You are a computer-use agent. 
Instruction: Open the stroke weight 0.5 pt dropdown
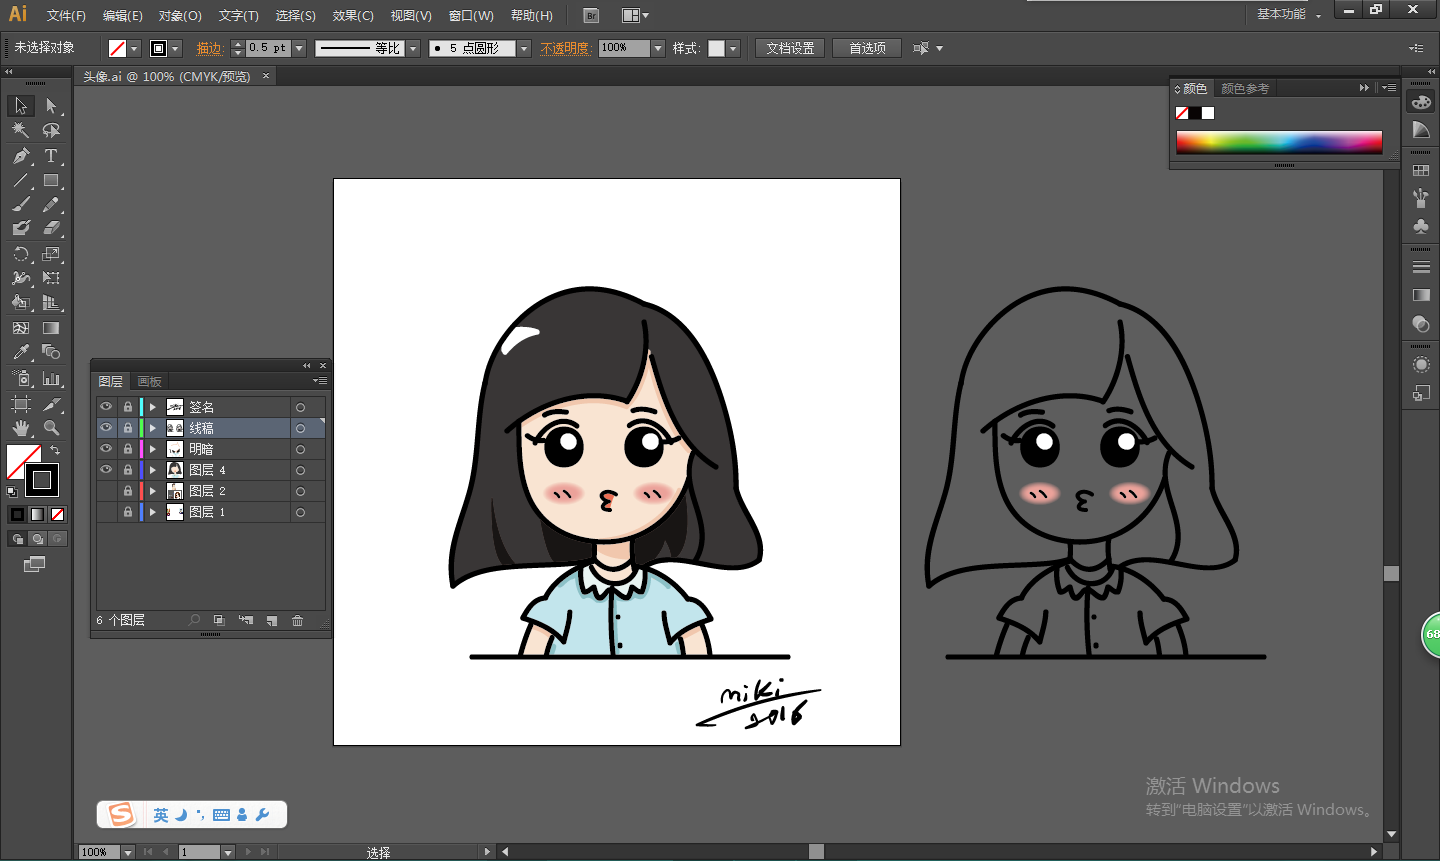click(299, 48)
